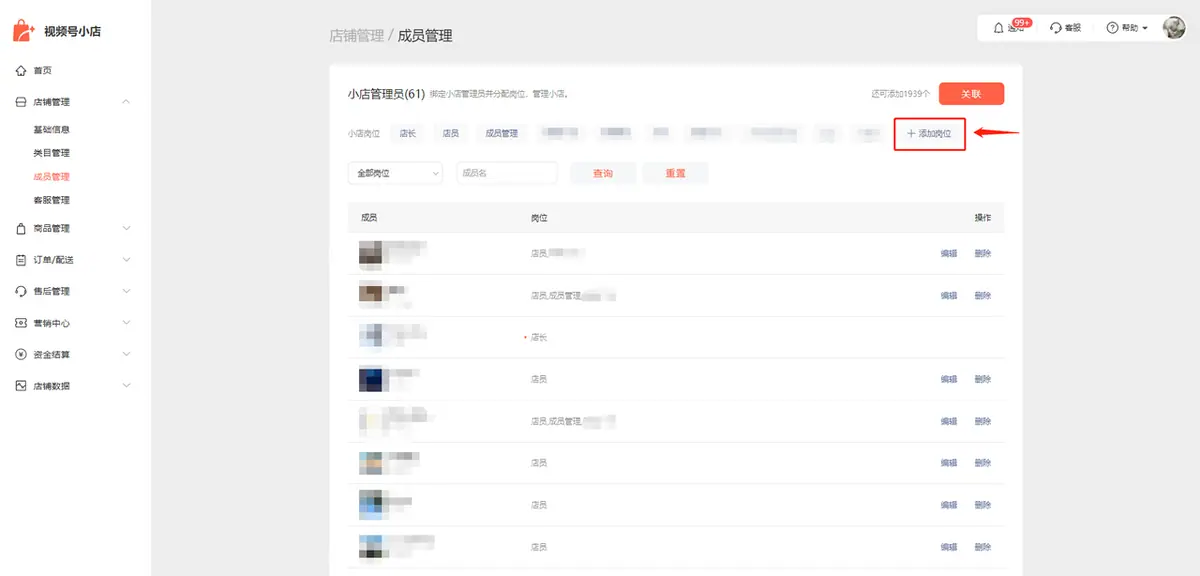Click the 订单/配送 clipboard icon
Viewport: 1200px width, 576px height.
coord(21,260)
